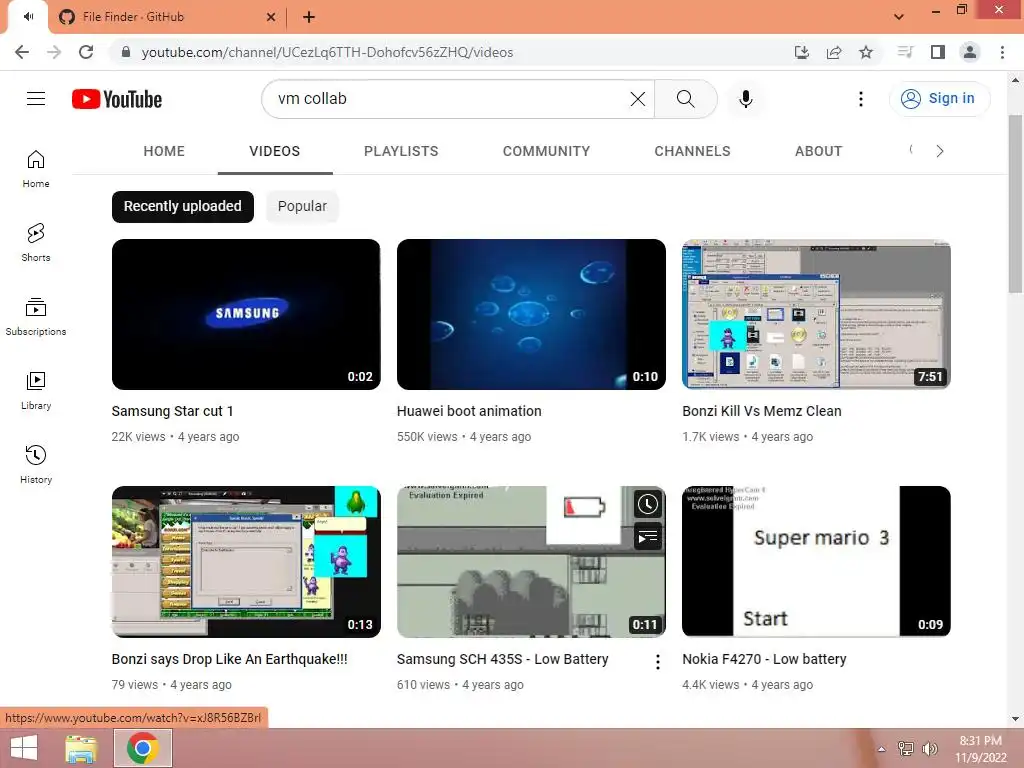Viewport: 1024px width, 768px height.
Task: Open the PLAYLISTS tab
Action: 401,151
